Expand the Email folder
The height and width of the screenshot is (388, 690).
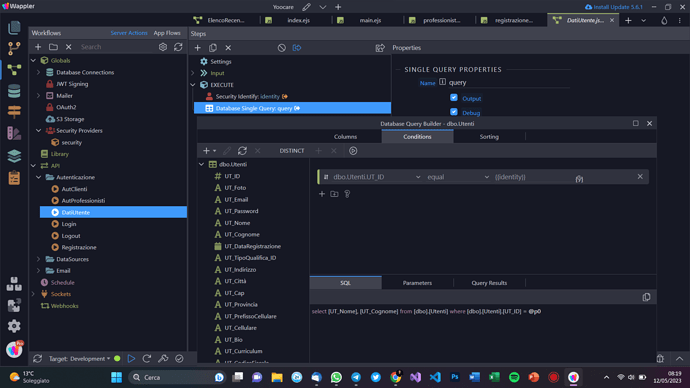[38, 271]
